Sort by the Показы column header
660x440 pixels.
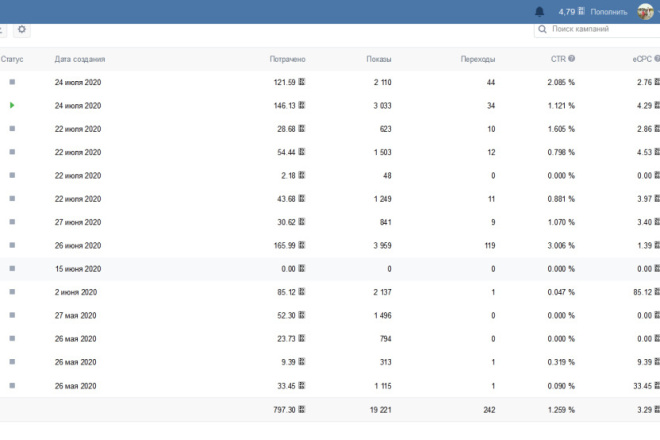click(379, 59)
